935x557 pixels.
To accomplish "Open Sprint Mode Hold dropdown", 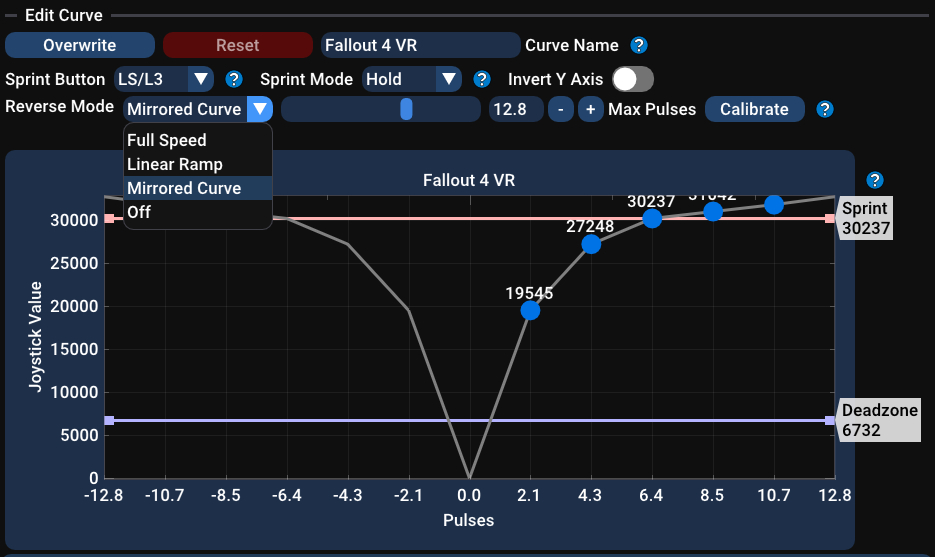I will 411,79.
